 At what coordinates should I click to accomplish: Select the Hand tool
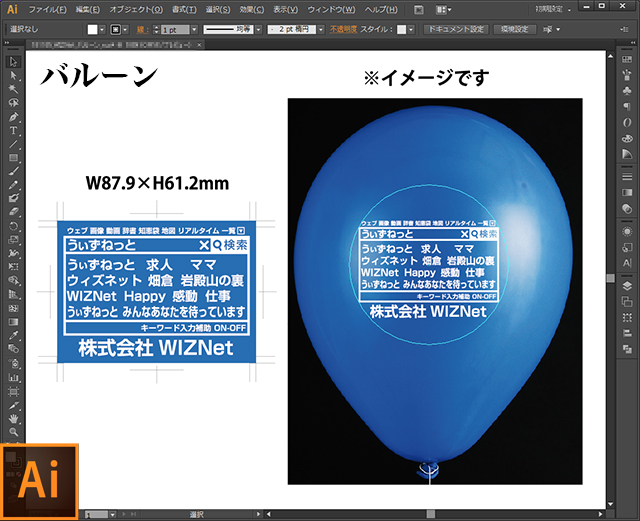pos(13,419)
